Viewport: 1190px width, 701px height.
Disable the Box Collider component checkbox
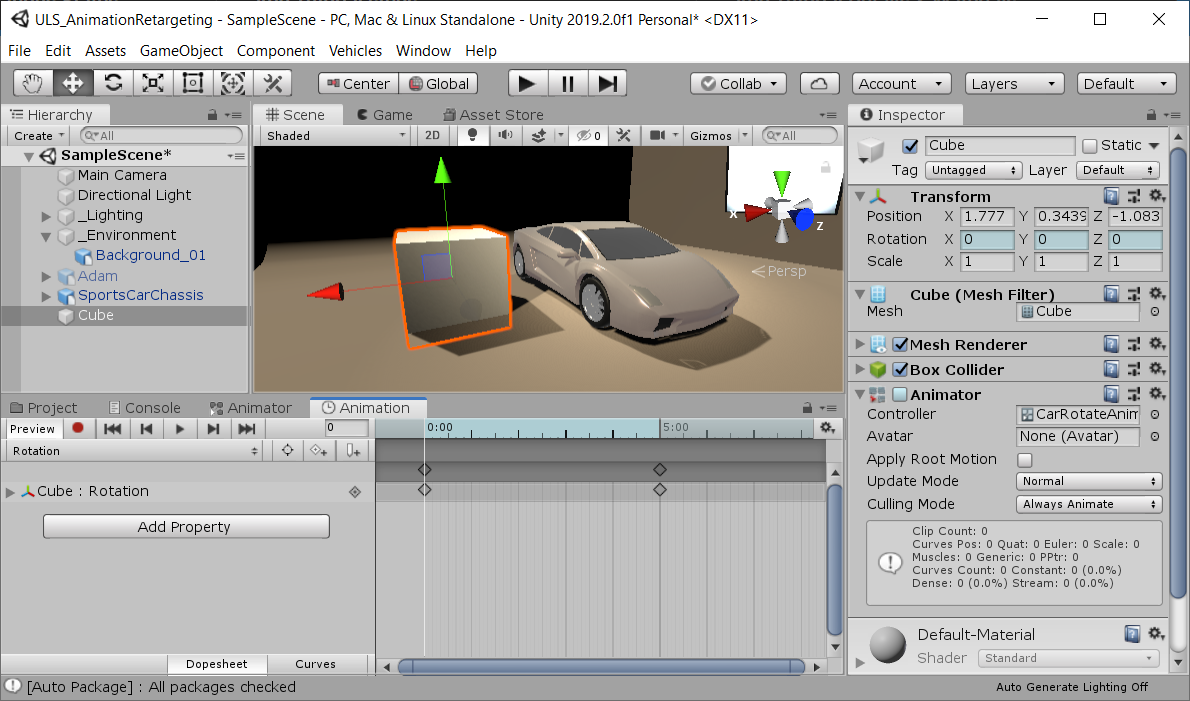900,370
